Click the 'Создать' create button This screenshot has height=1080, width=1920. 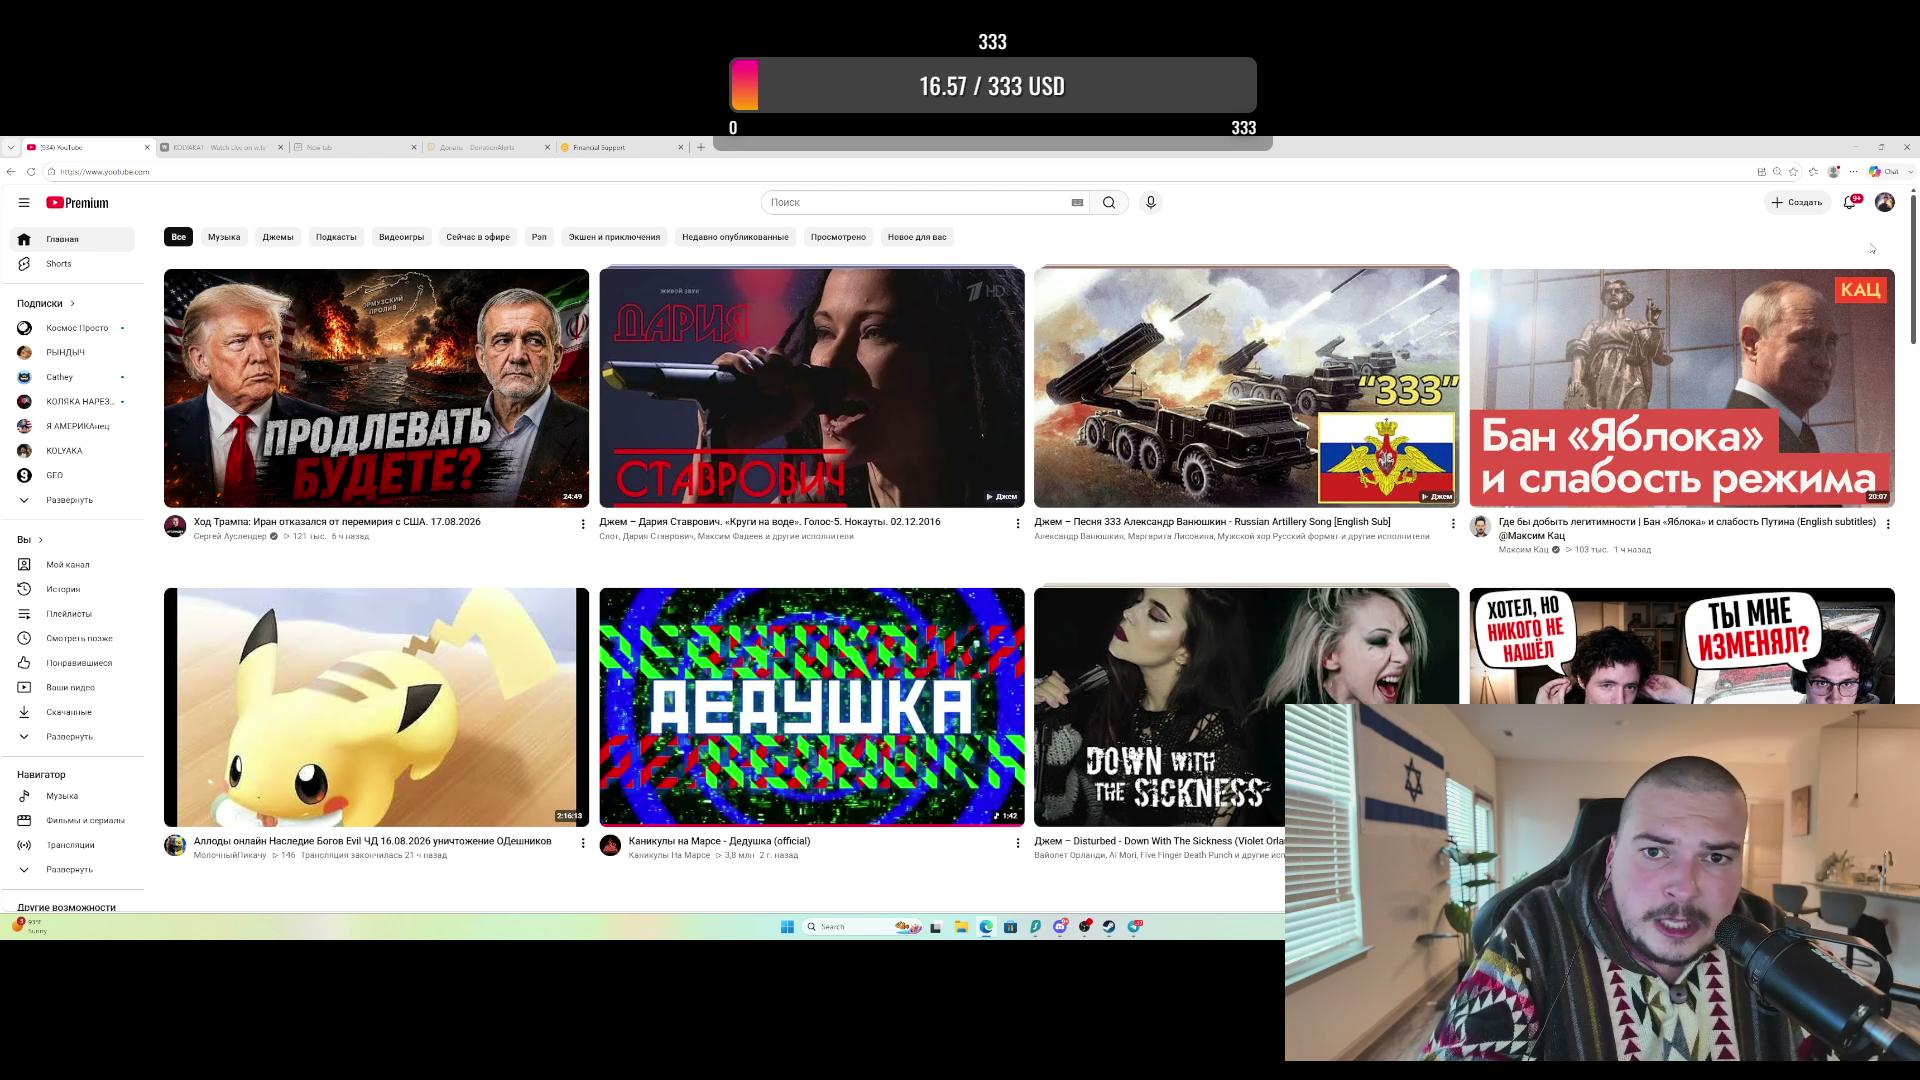pos(1797,203)
